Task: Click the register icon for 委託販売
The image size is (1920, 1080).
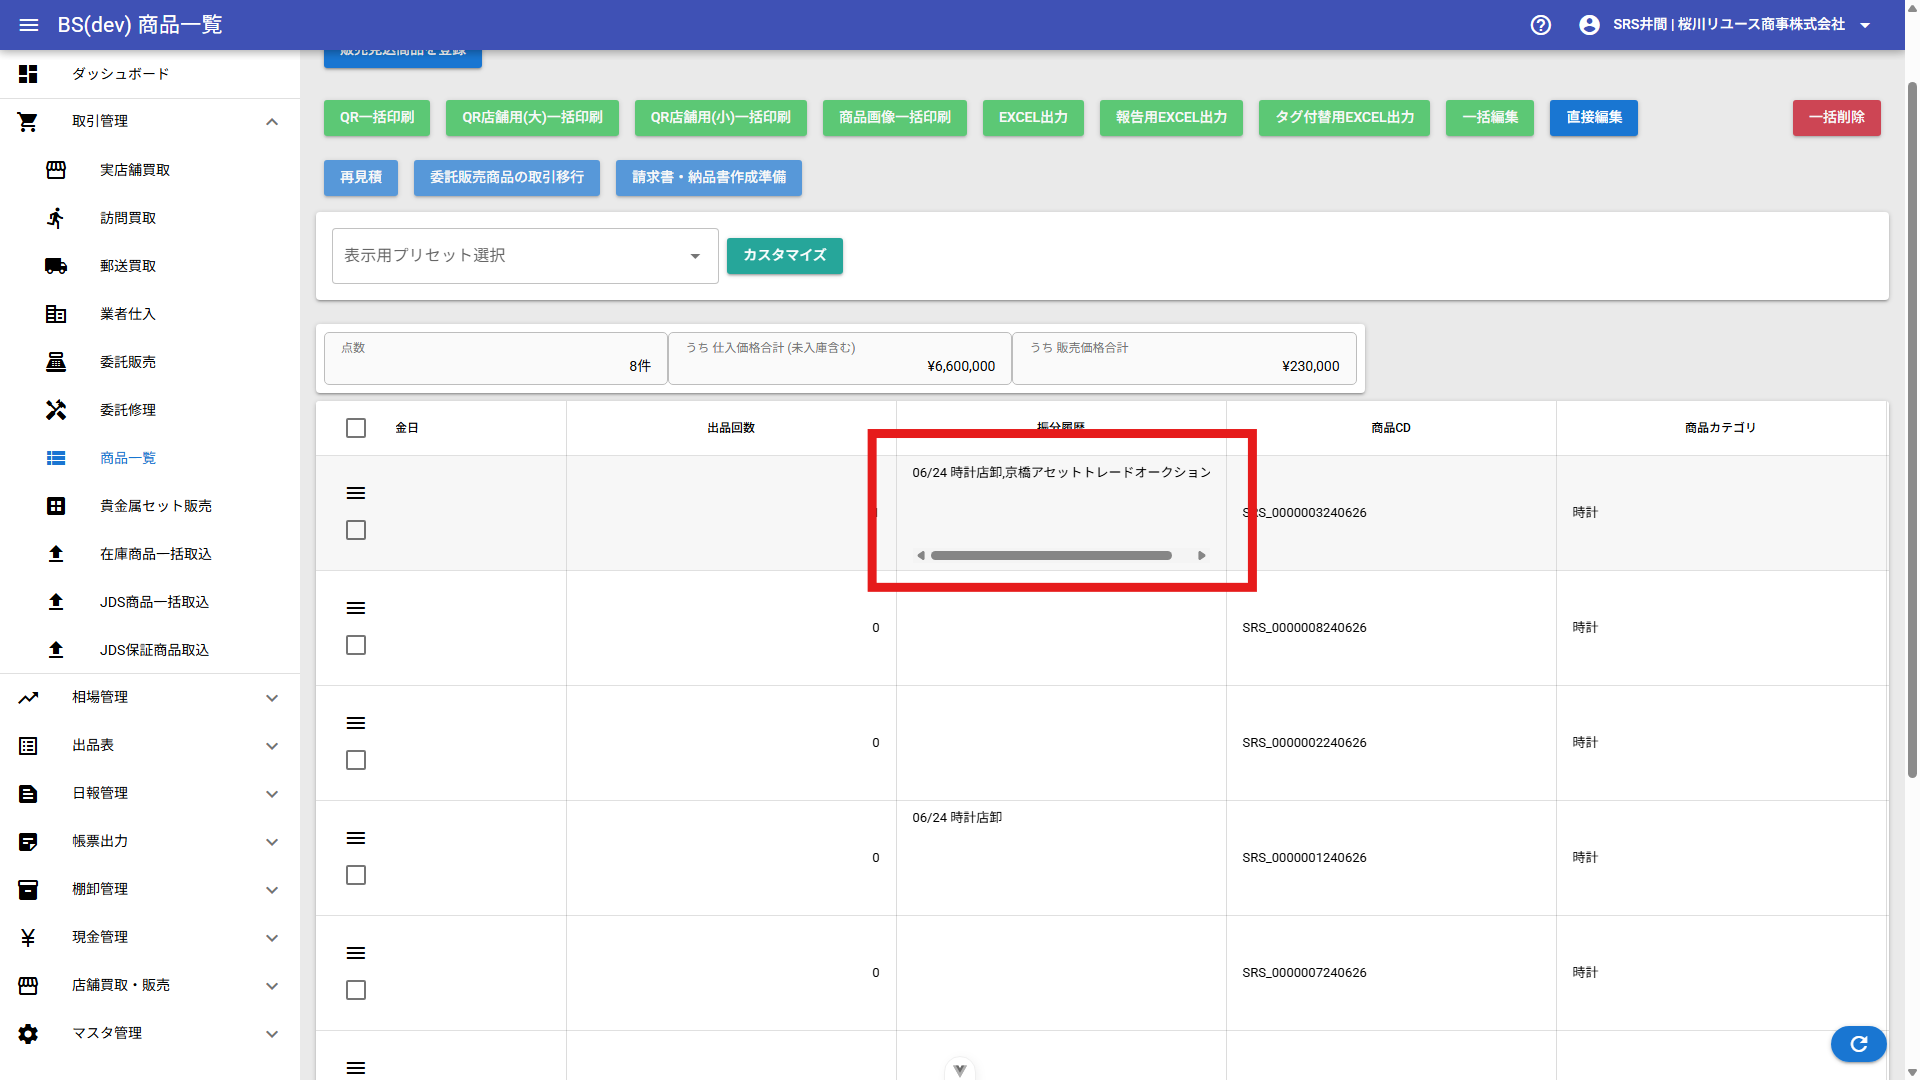Action: [x=56, y=362]
